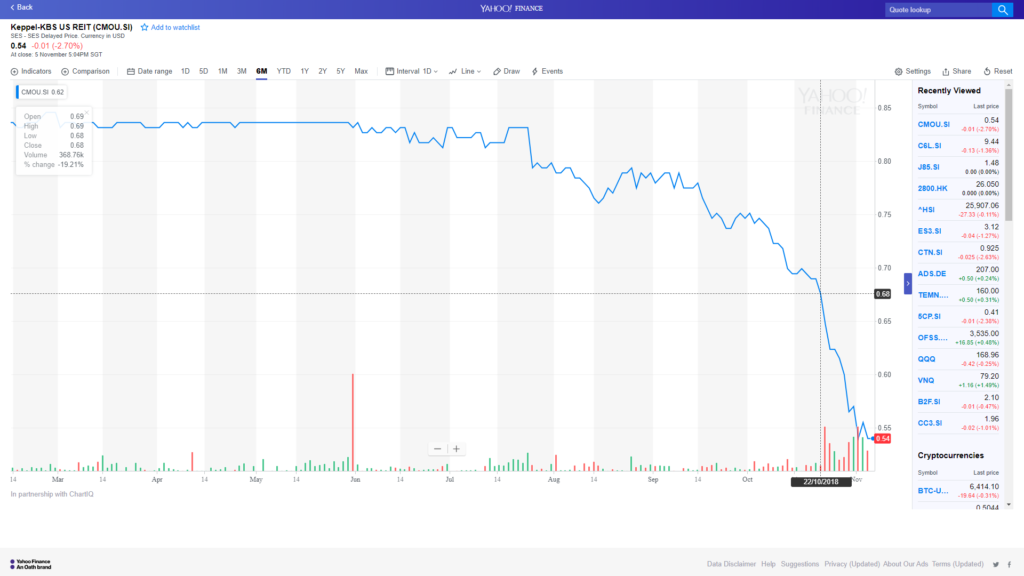Image resolution: width=1024 pixels, height=576 pixels.
Task: Click the CMOU.SI 0.62 series label
Action: [41, 92]
